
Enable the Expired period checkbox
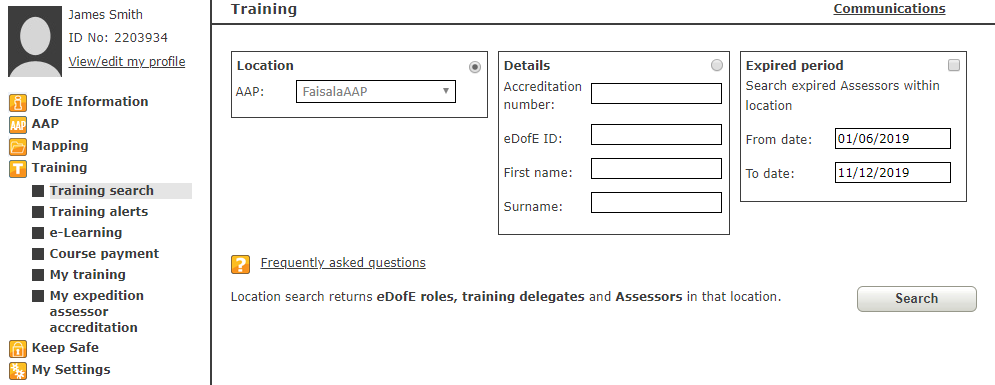[954, 65]
